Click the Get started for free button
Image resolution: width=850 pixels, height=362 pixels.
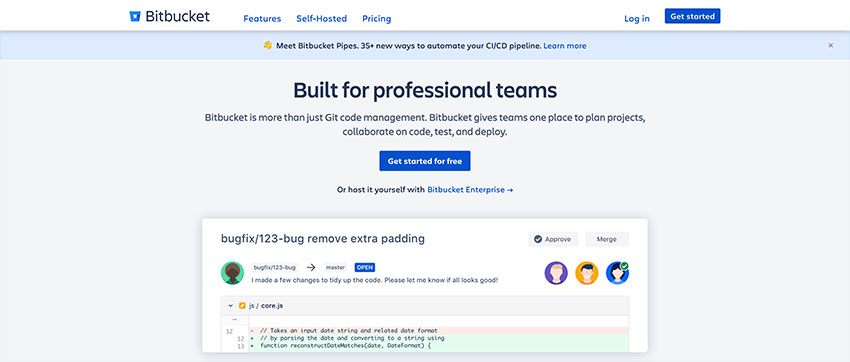coord(424,161)
